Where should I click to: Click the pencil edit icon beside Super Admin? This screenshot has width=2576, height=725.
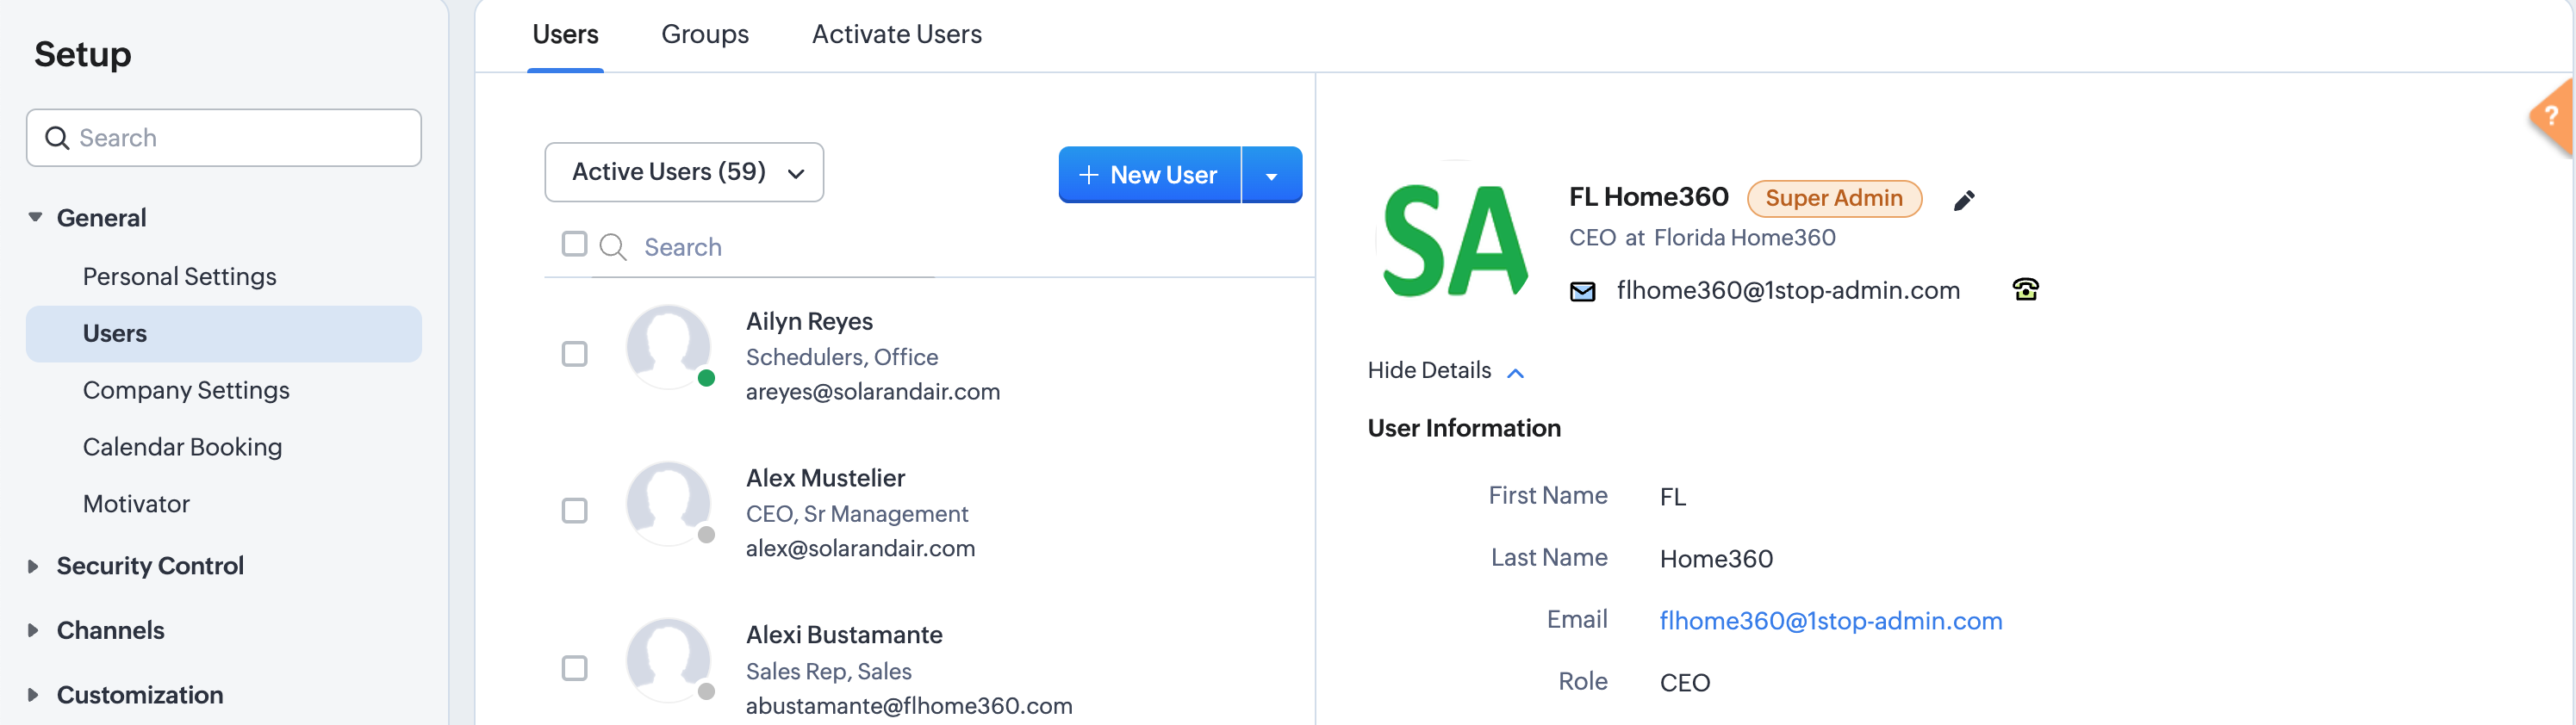point(1963,200)
